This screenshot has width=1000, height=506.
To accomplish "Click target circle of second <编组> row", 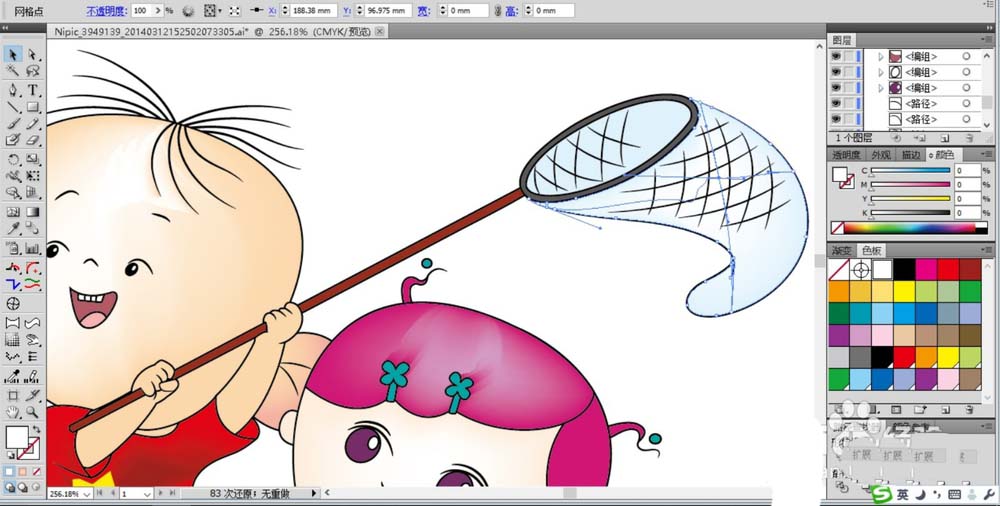I will 966,72.
